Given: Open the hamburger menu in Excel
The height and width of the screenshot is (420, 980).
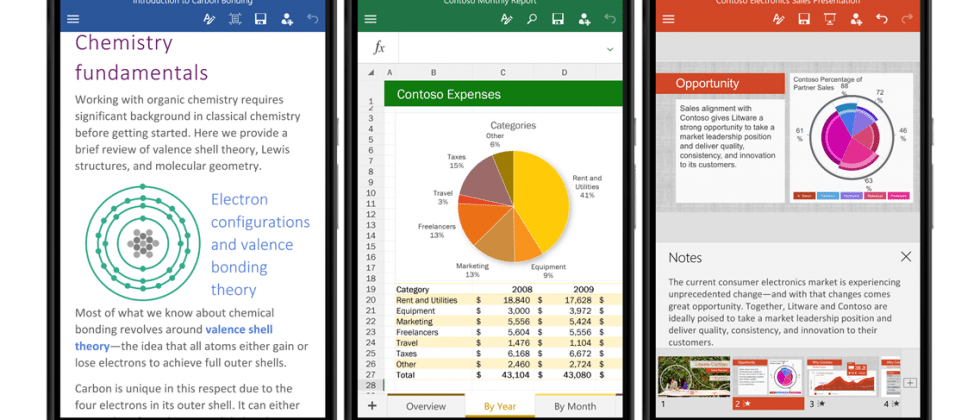Looking at the screenshot, I should [x=371, y=19].
